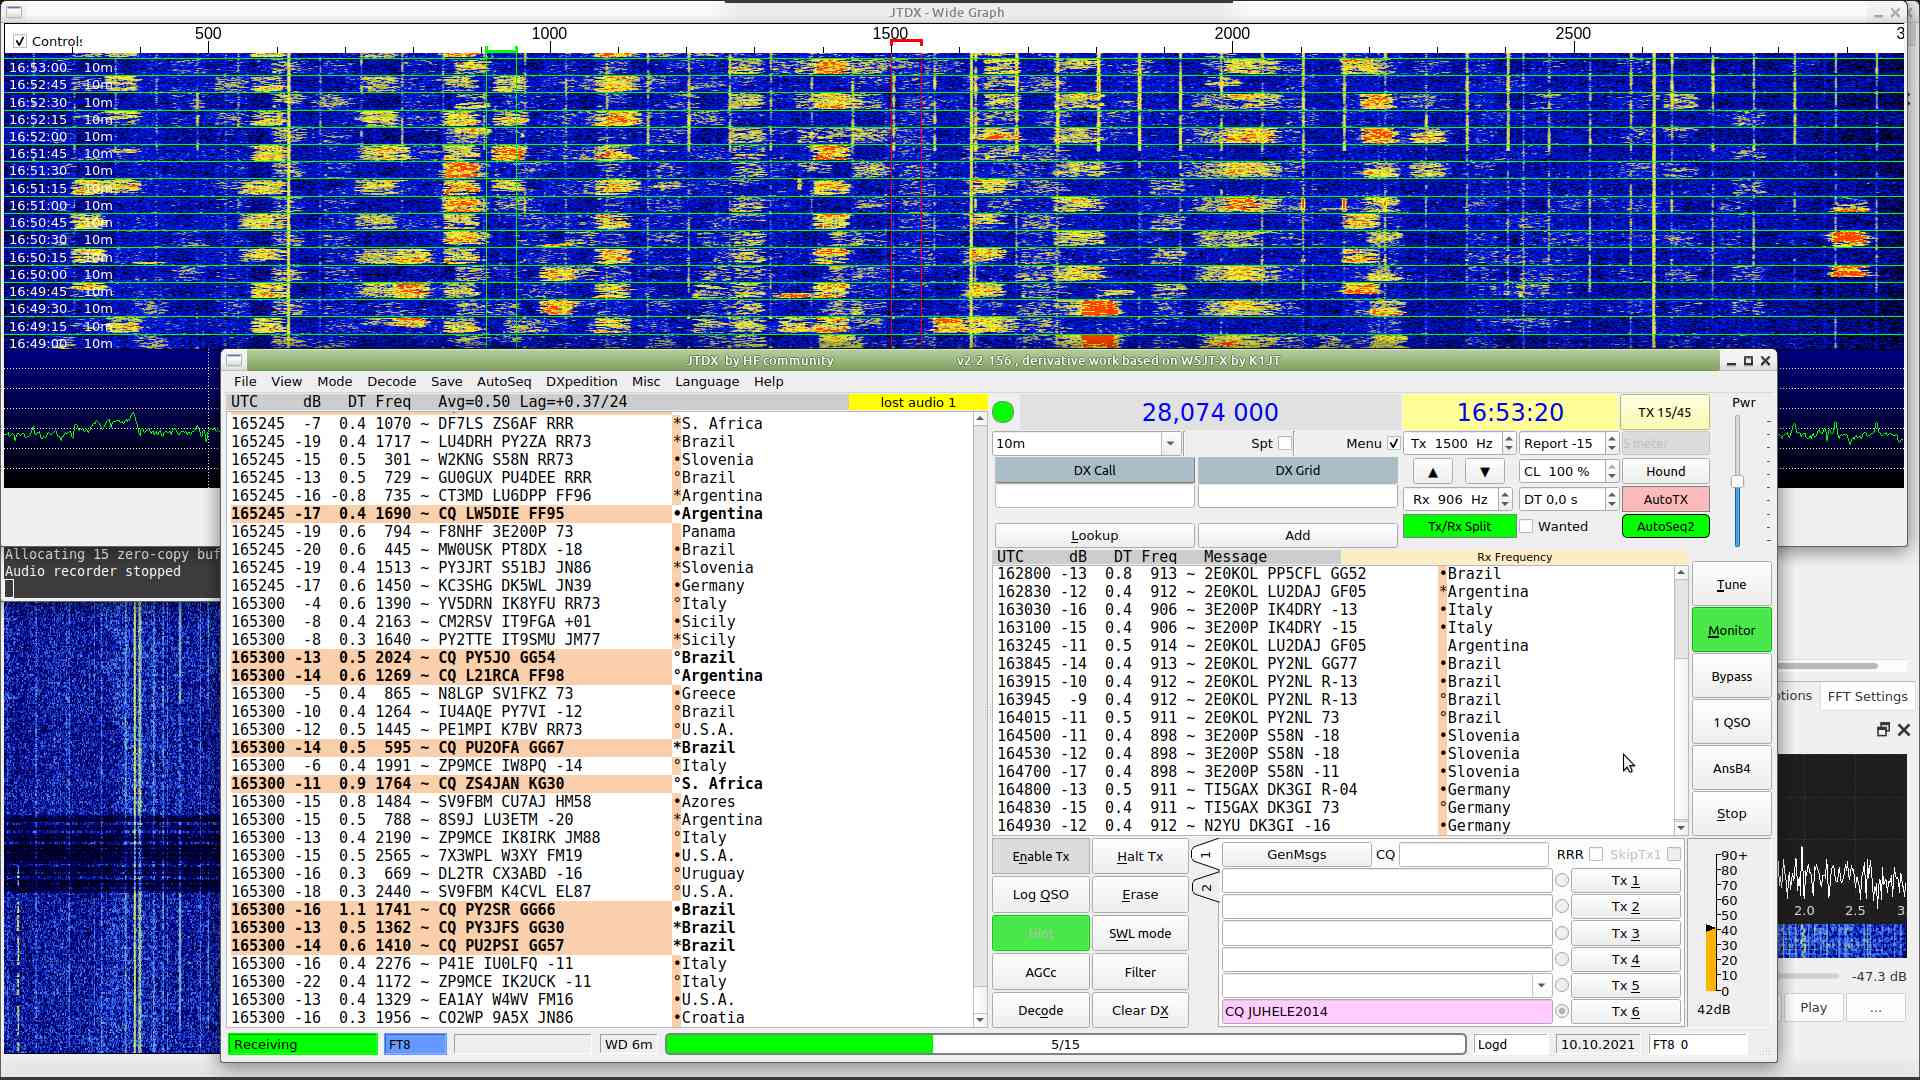This screenshot has height=1080, width=1920.
Task: Open JTDX window menu icon in title bar
Action: 234,360
